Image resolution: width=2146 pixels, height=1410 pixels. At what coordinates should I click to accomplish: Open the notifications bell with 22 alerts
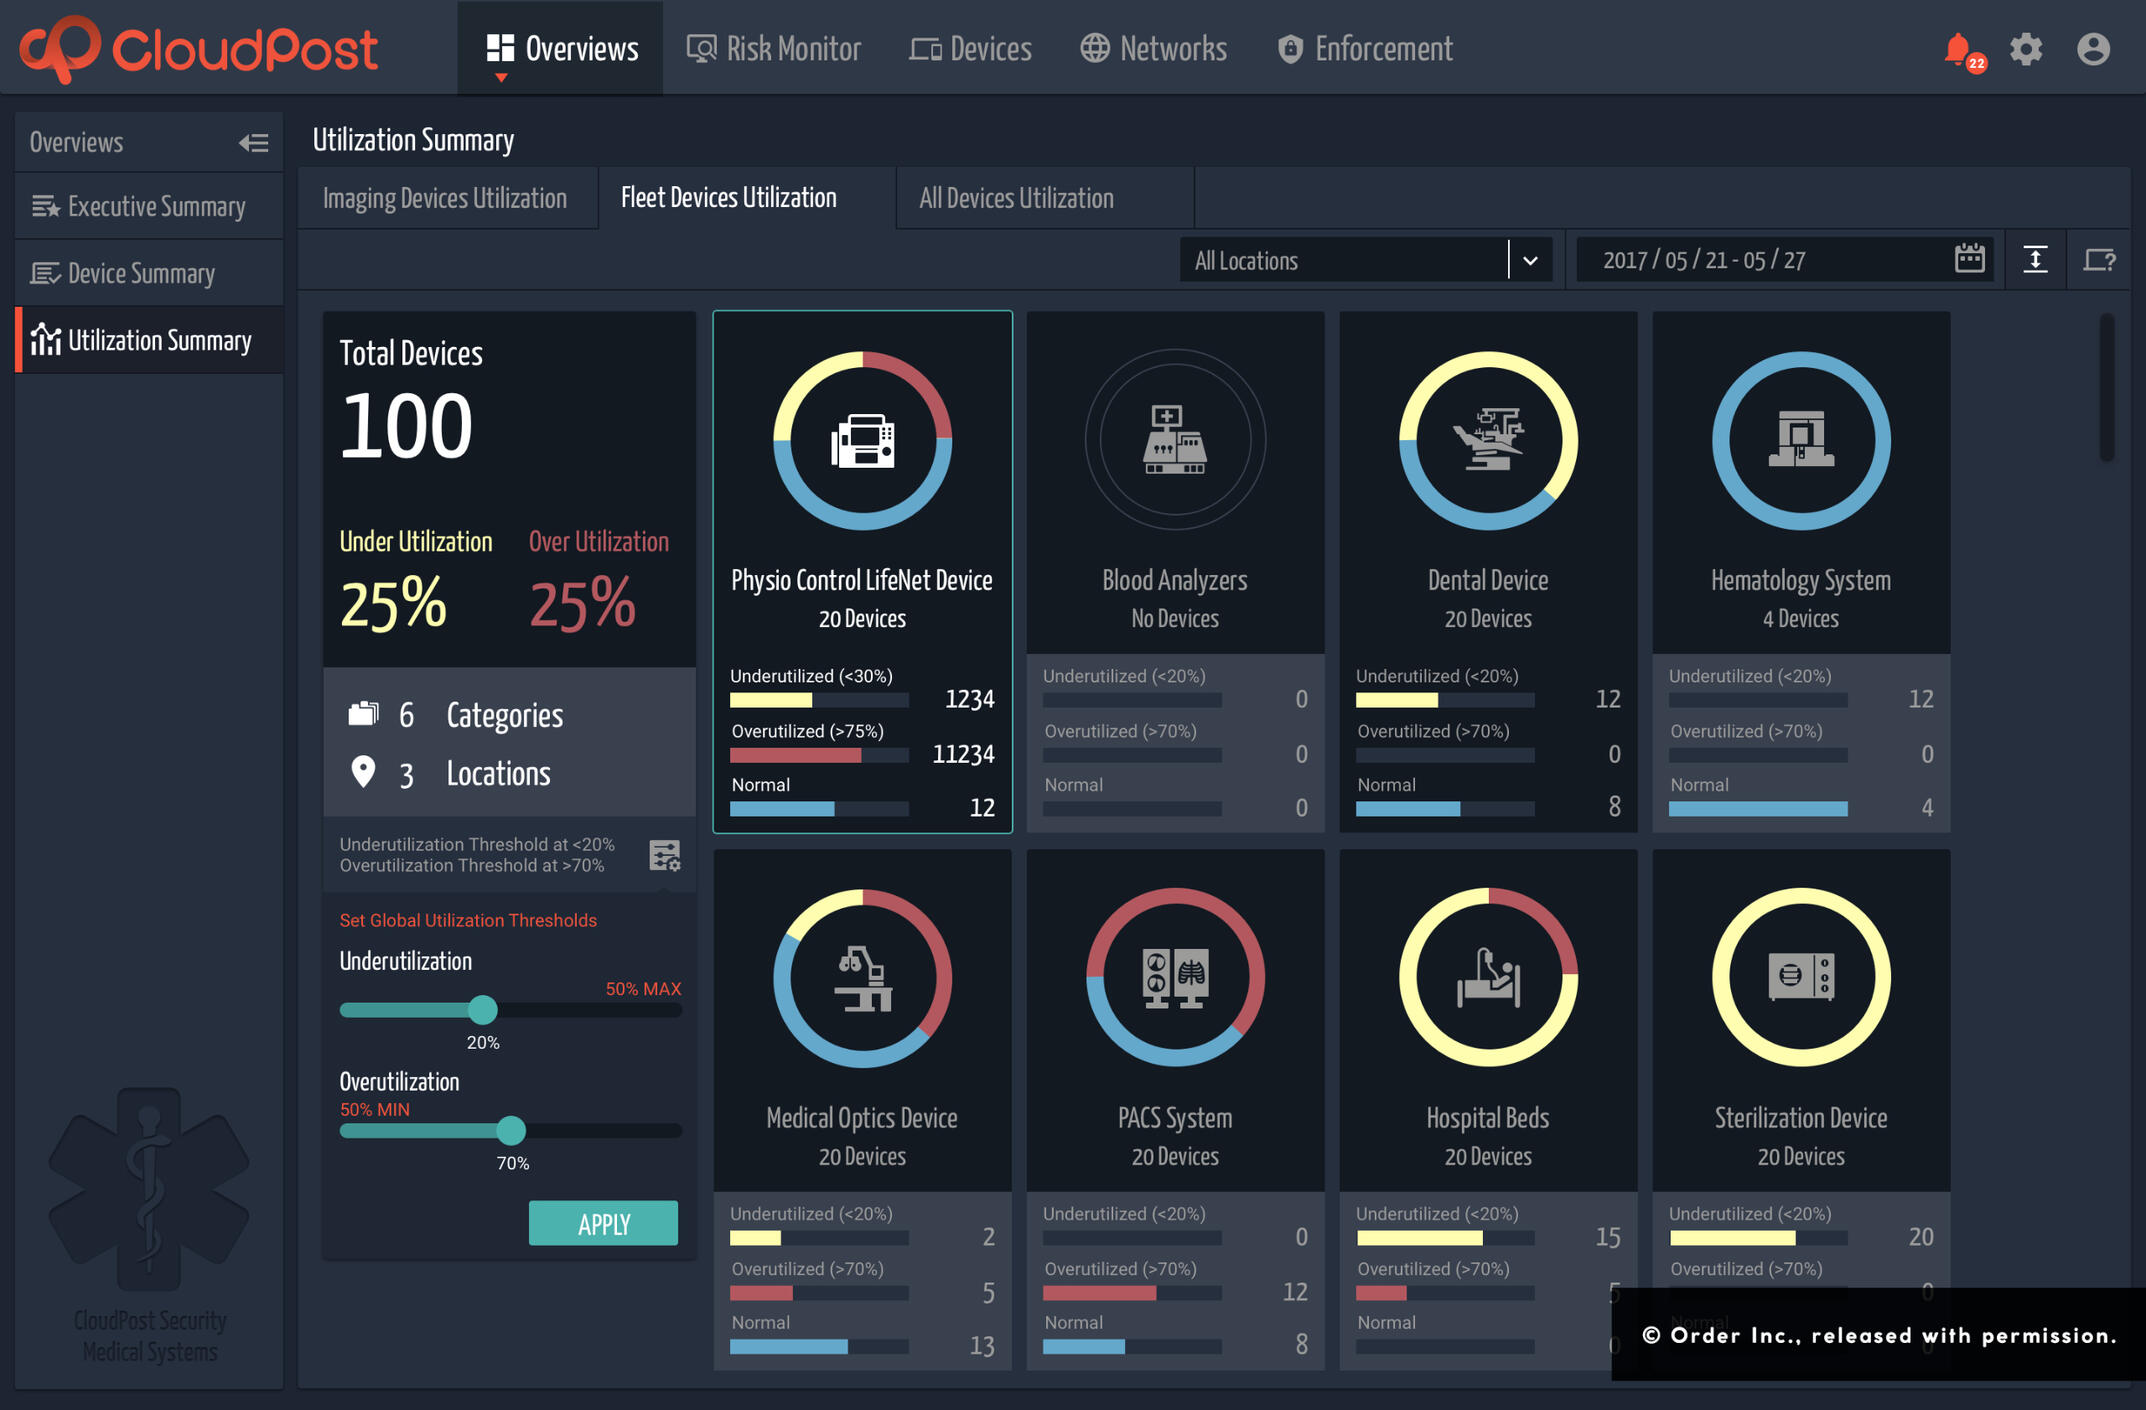(1959, 50)
